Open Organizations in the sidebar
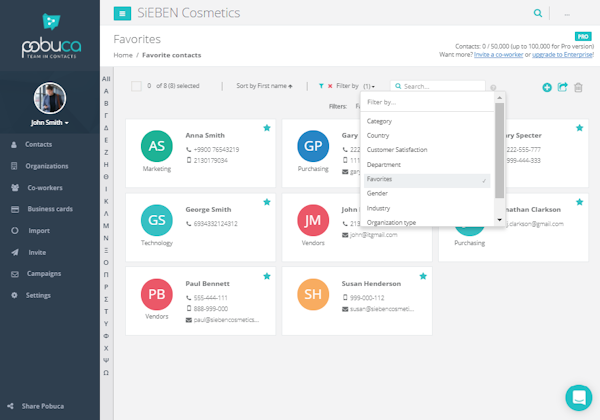Image resolution: width=600 pixels, height=420 pixels. (47, 166)
